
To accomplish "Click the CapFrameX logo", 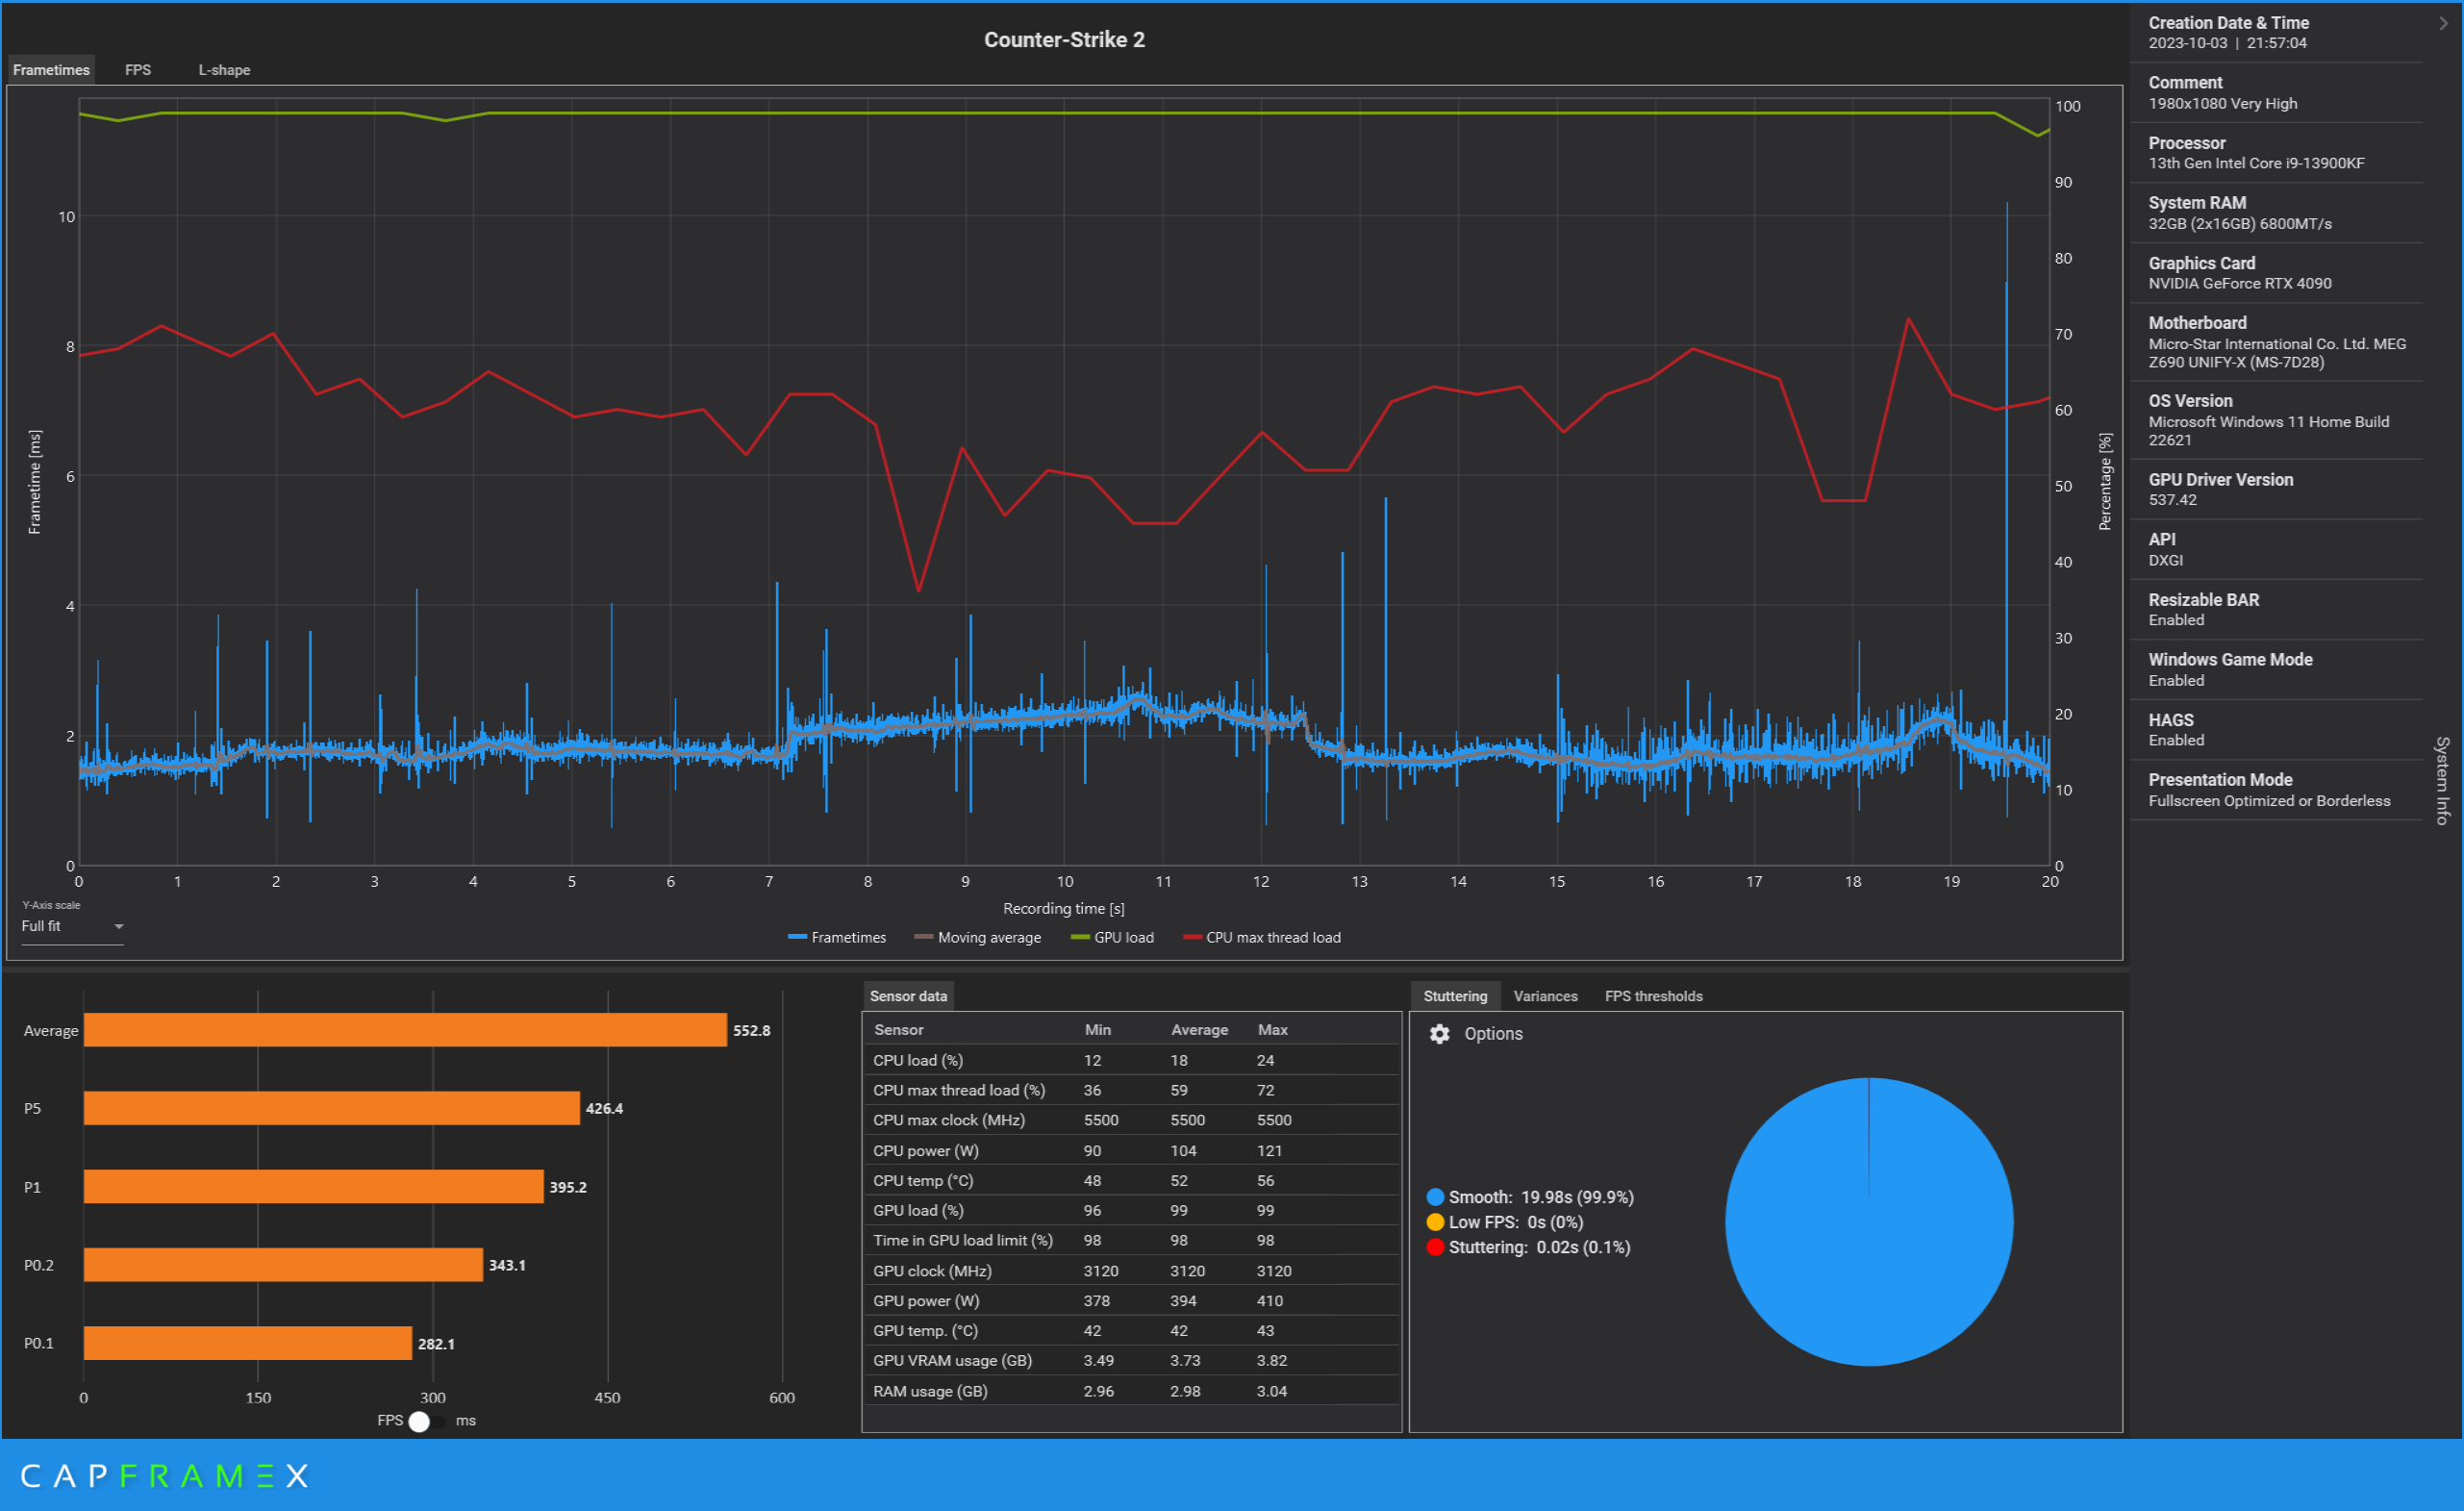I will coord(164,1476).
